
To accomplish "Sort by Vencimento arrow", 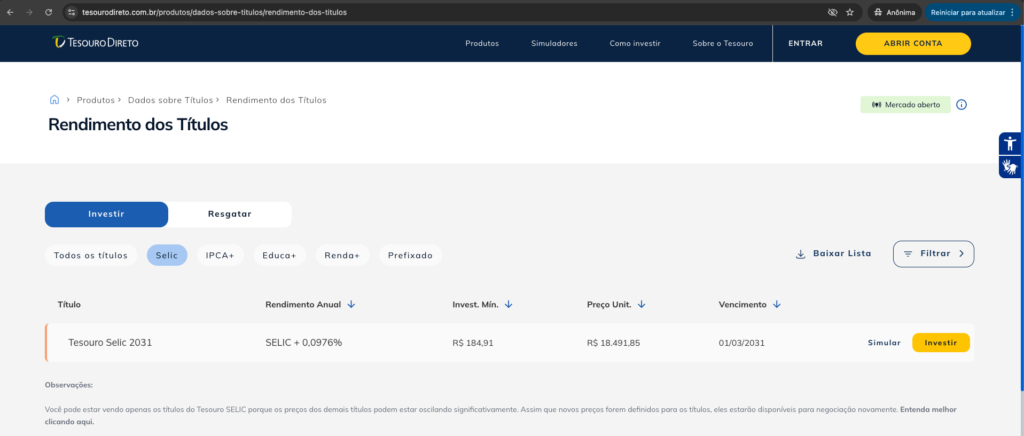I will [x=776, y=304].
